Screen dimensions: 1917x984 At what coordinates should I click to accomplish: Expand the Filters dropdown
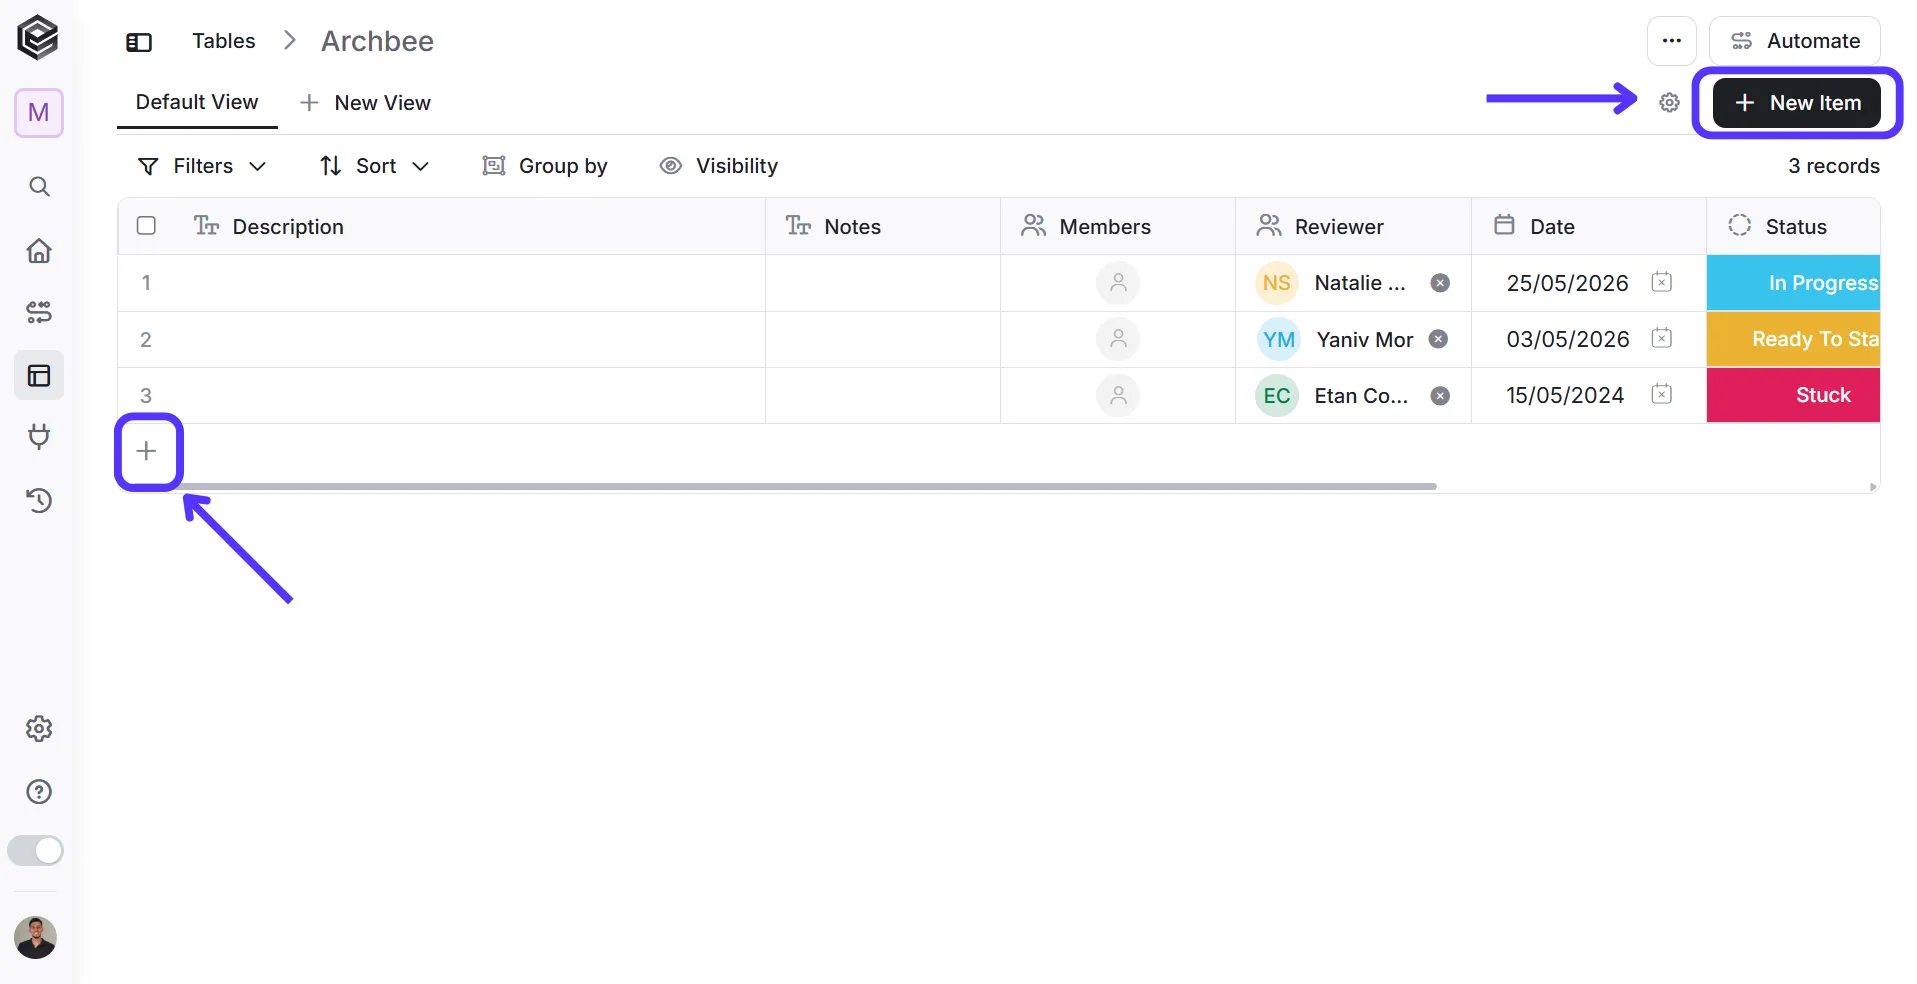202,166
